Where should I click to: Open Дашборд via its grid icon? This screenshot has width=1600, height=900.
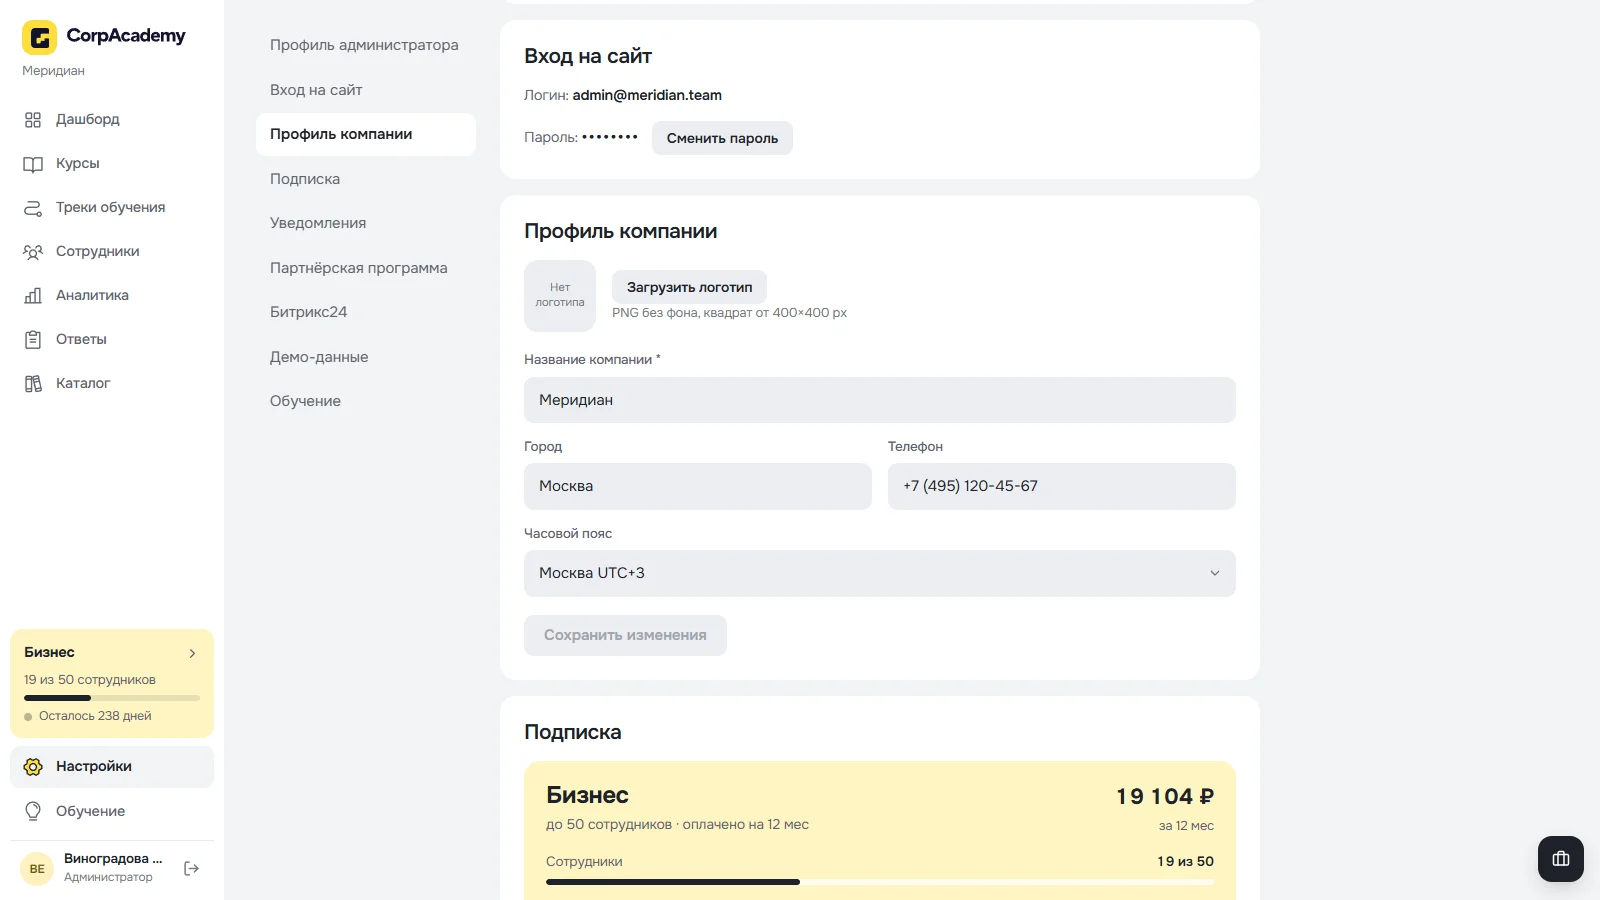coord(33,120)
